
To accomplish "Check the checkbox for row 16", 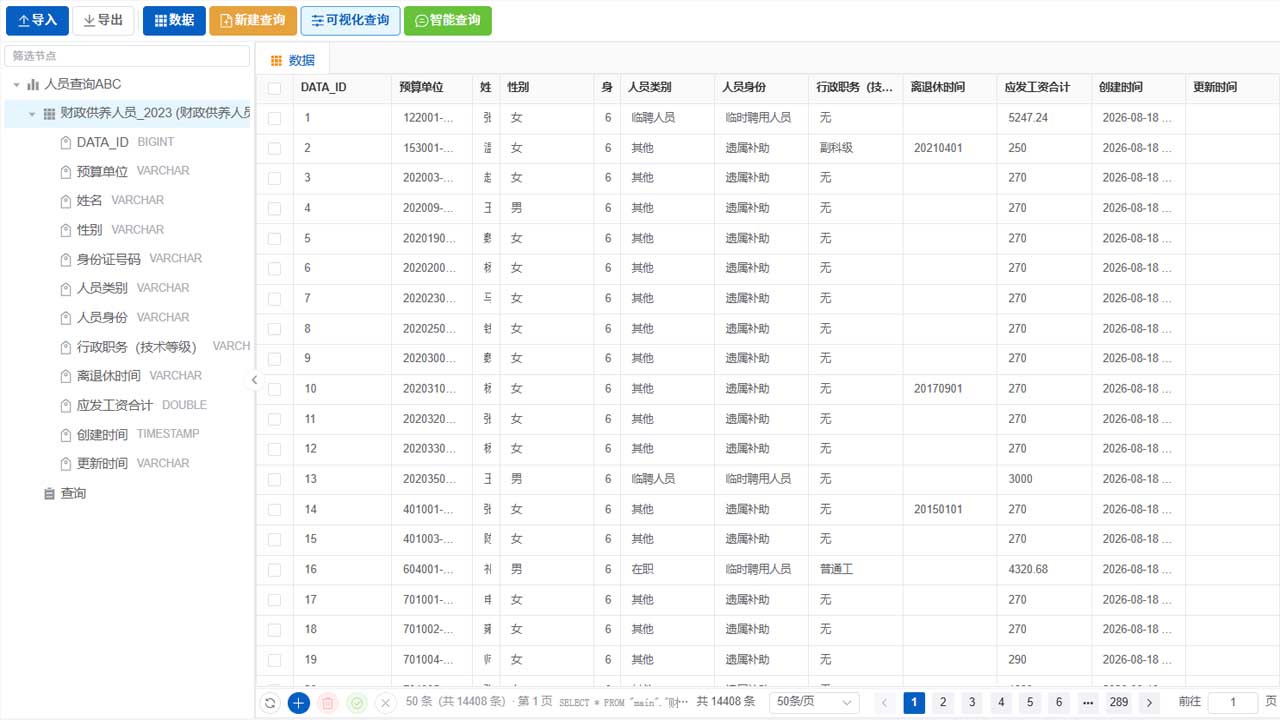I will pos(274,569).
